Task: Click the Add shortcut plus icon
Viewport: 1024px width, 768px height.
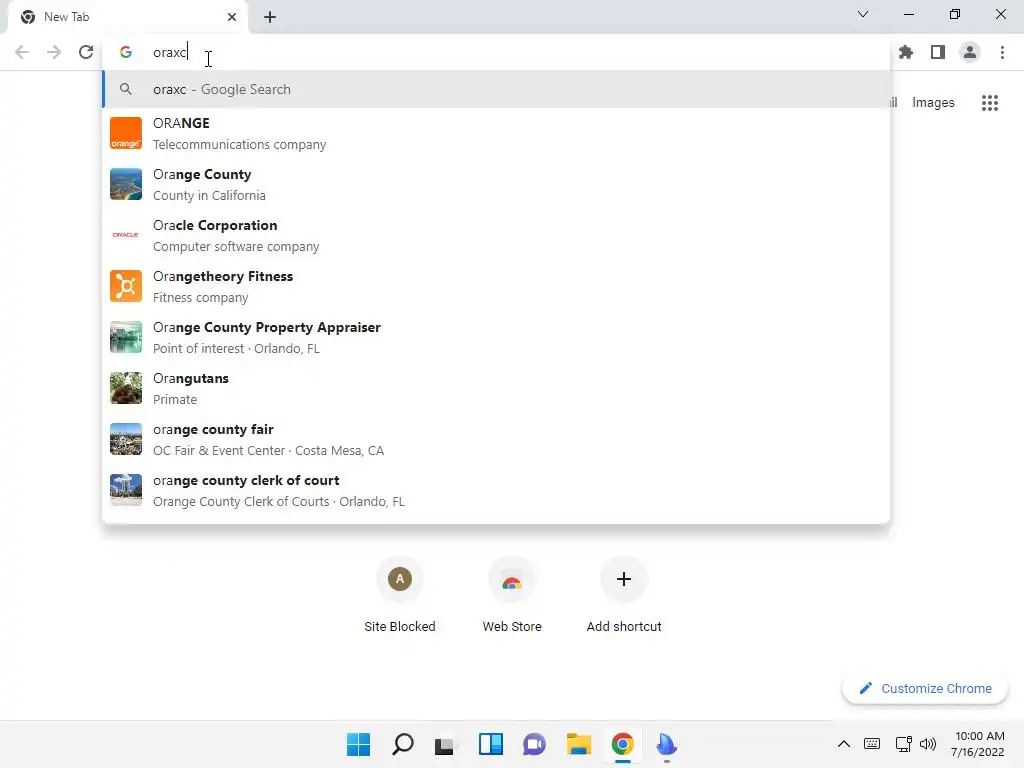Action: 624,579
